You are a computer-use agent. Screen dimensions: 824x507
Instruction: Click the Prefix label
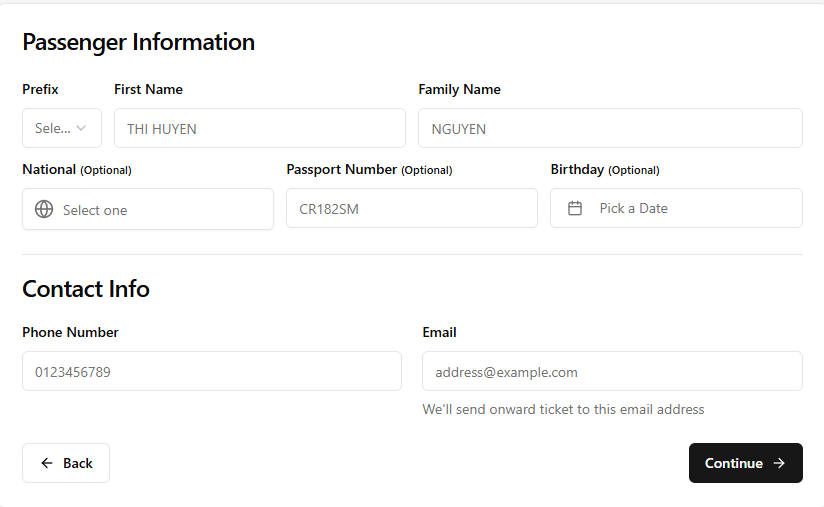tap(40, 89)
